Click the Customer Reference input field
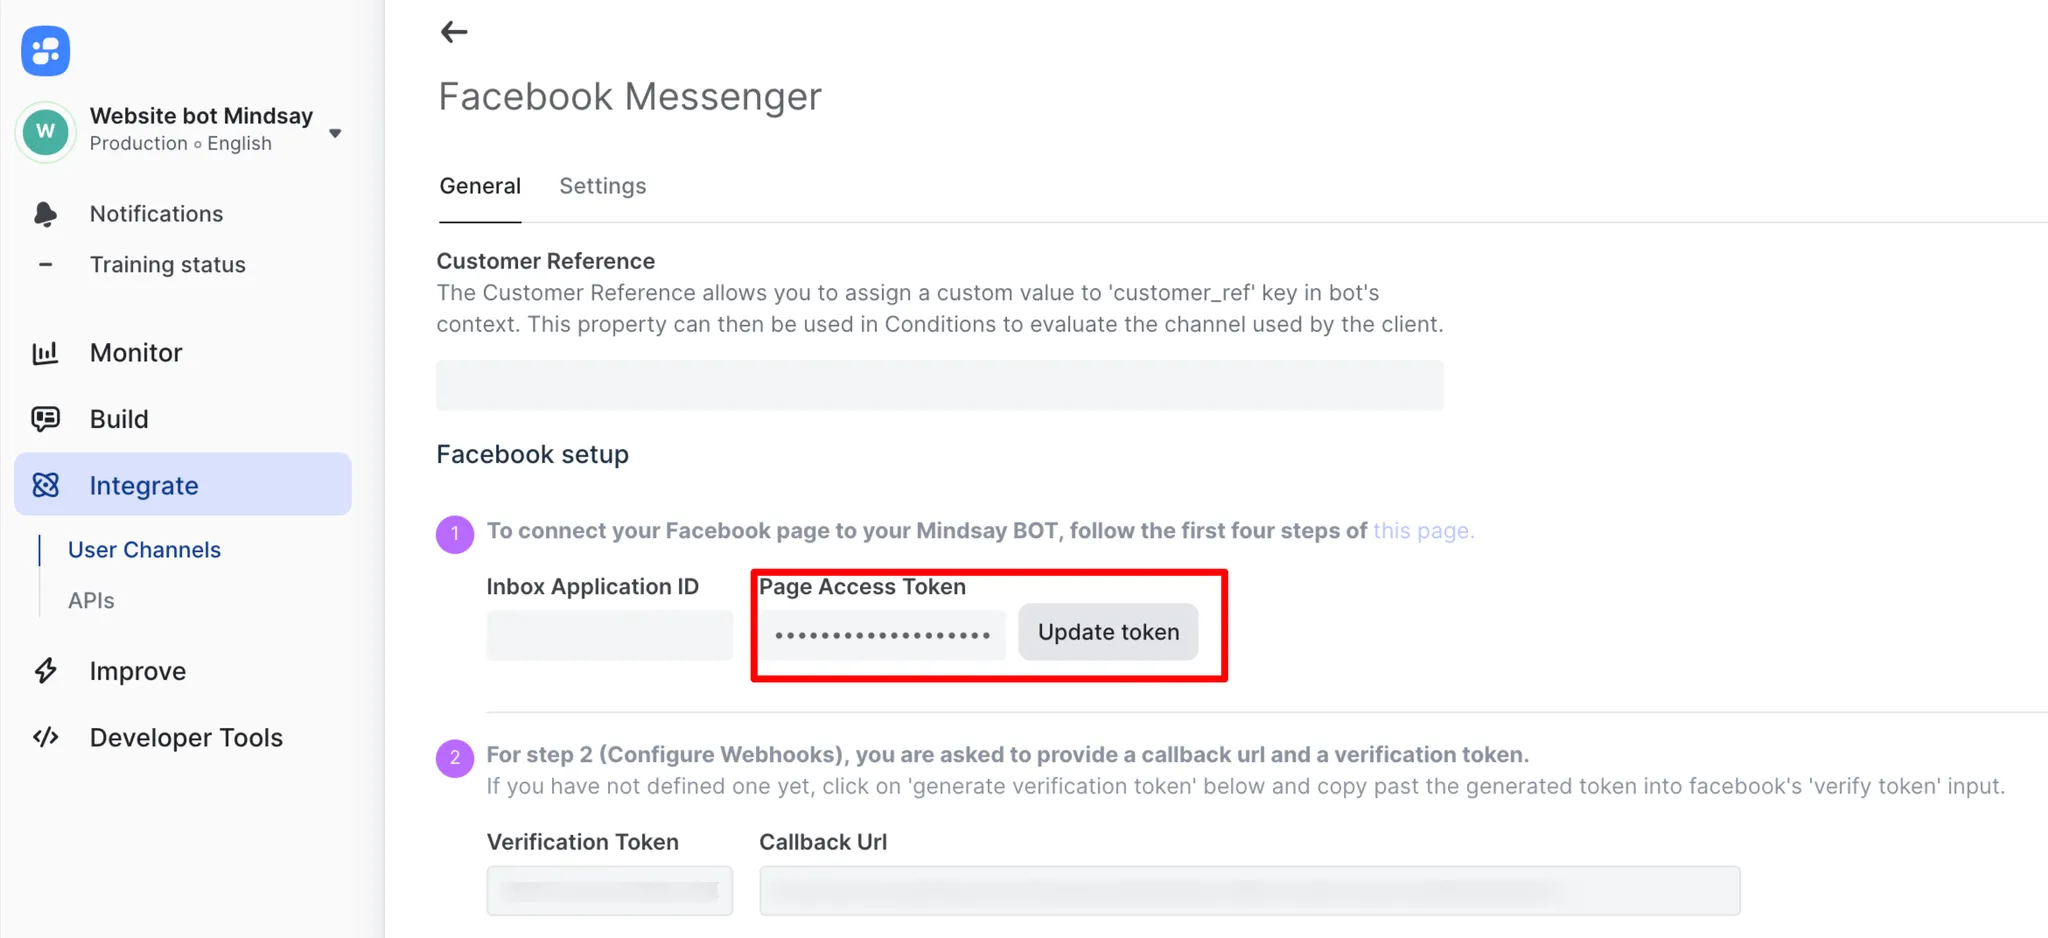The height and width of the screenshot is (938, 2048). coord(940,385)
